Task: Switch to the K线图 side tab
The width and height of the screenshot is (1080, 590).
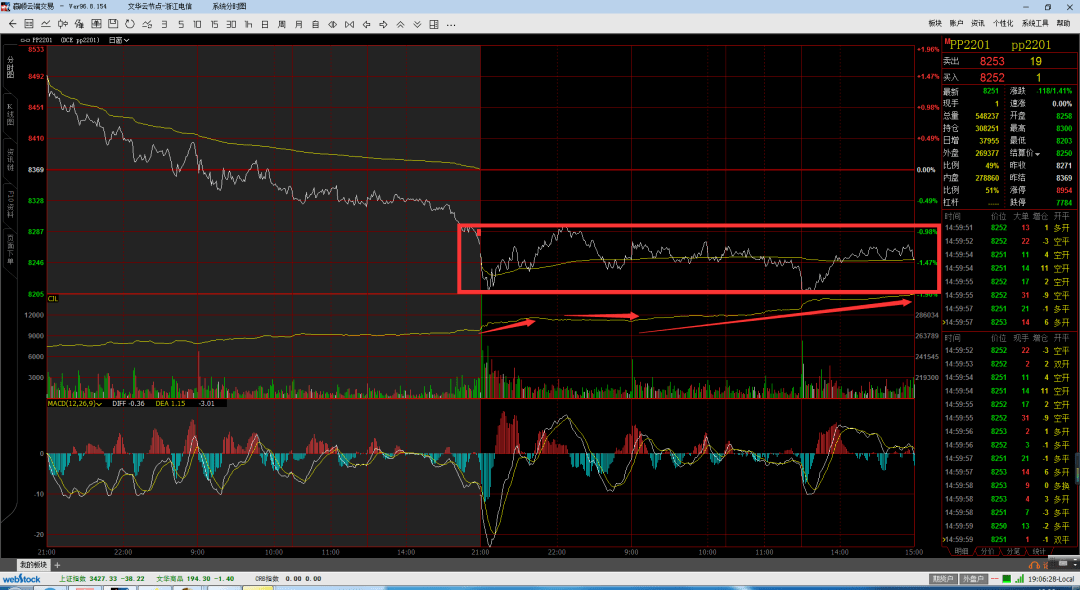Action: point(10,113)
